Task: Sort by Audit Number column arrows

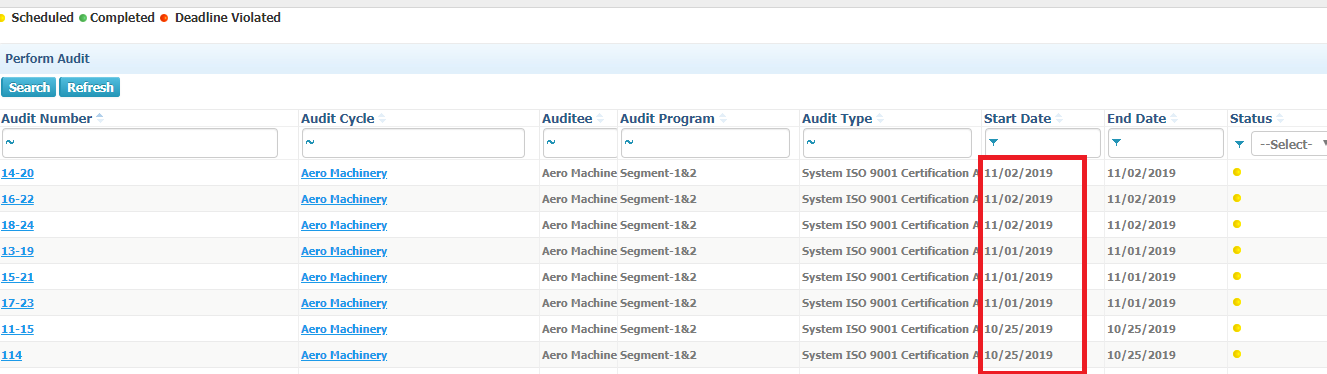Action: coord(99,119)
